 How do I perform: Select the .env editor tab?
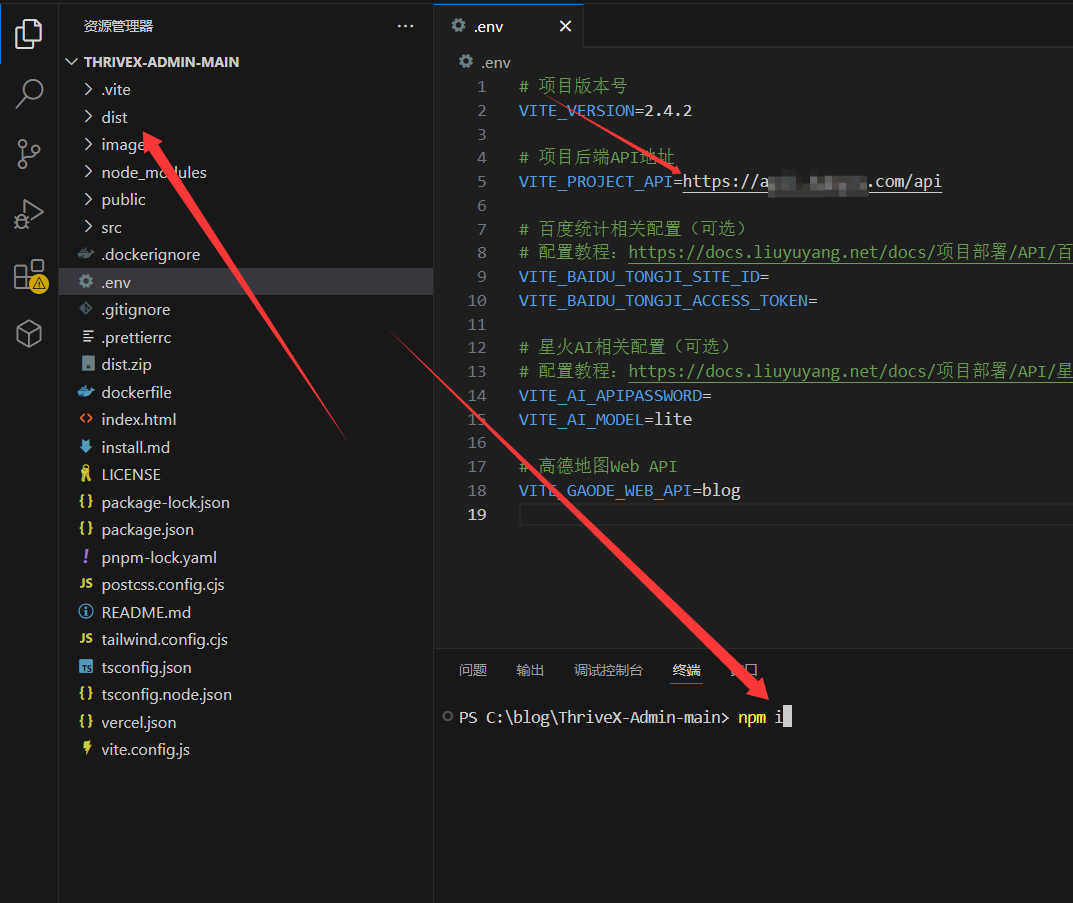(x=508, y=26)
